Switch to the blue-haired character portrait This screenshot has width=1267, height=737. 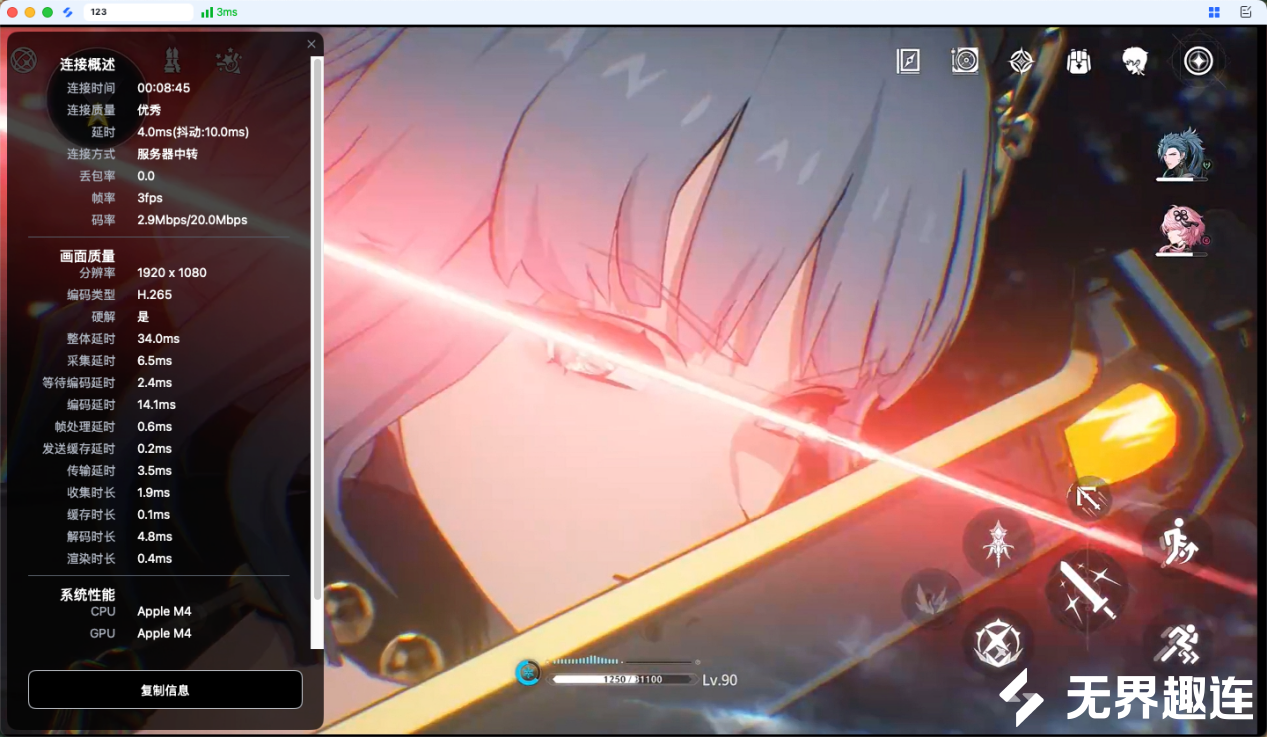click(1182, 153)
